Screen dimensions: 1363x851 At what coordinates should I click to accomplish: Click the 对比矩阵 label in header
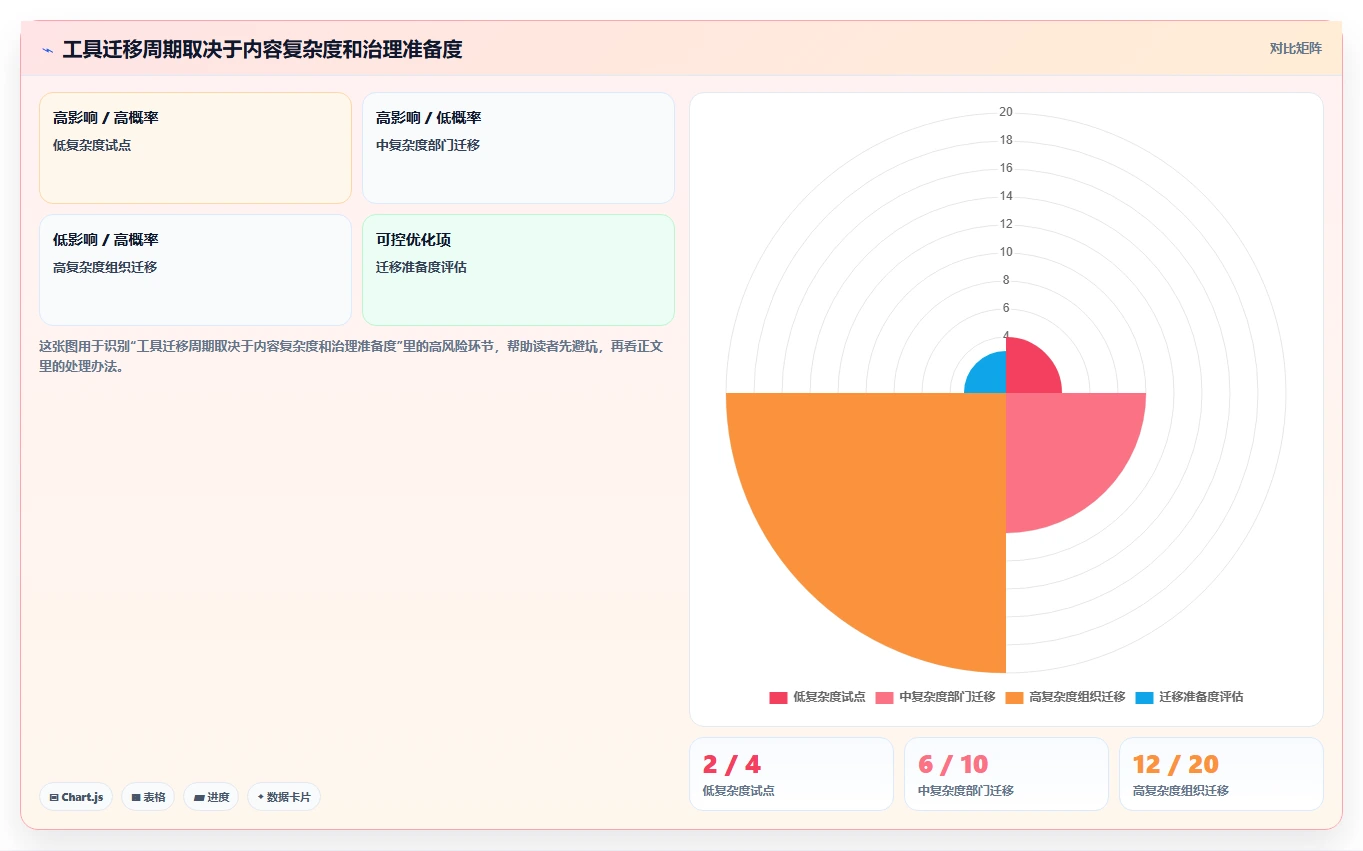click(1295, 48)
